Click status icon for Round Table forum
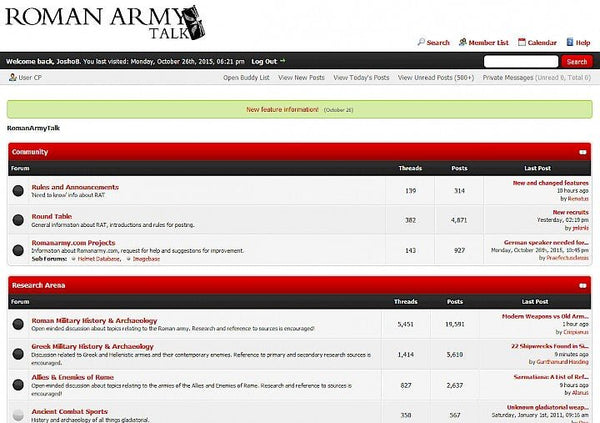 (18, 220)
